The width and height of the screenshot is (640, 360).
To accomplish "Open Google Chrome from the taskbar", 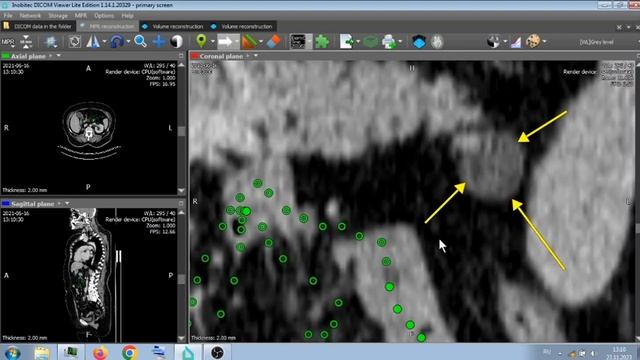I will 130,352.
